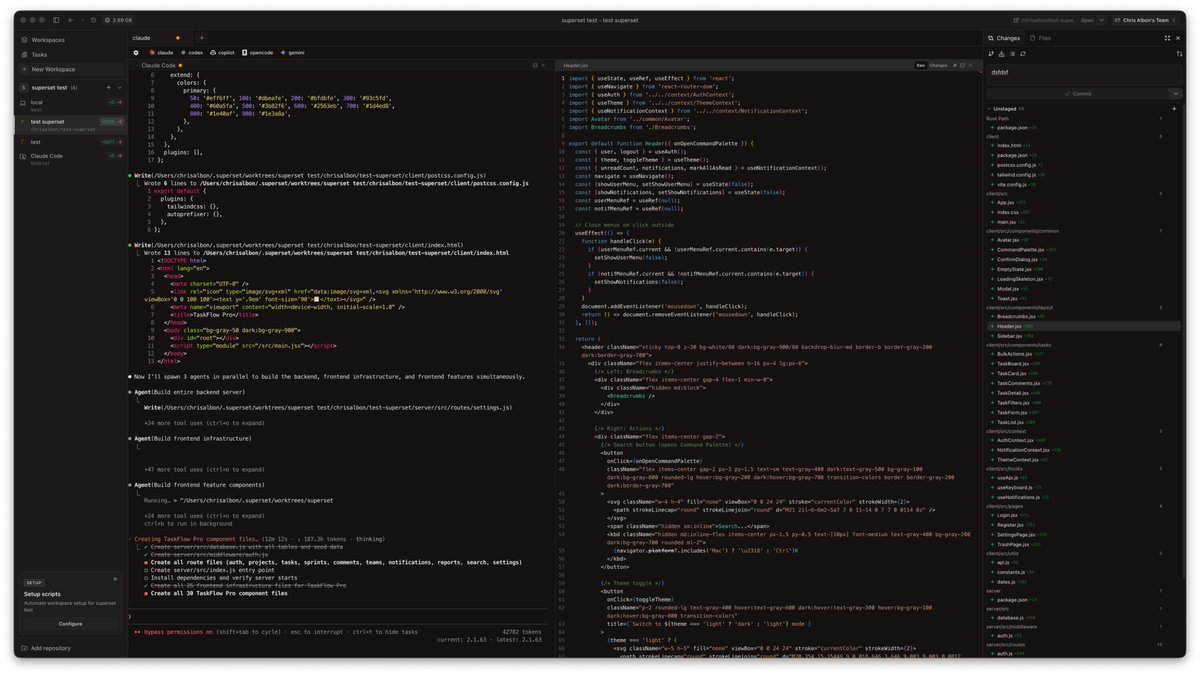This screenshot has height=675, width=1200.
Task: Open the repository path Open dropdown arrow
Action: point(1101,20)
